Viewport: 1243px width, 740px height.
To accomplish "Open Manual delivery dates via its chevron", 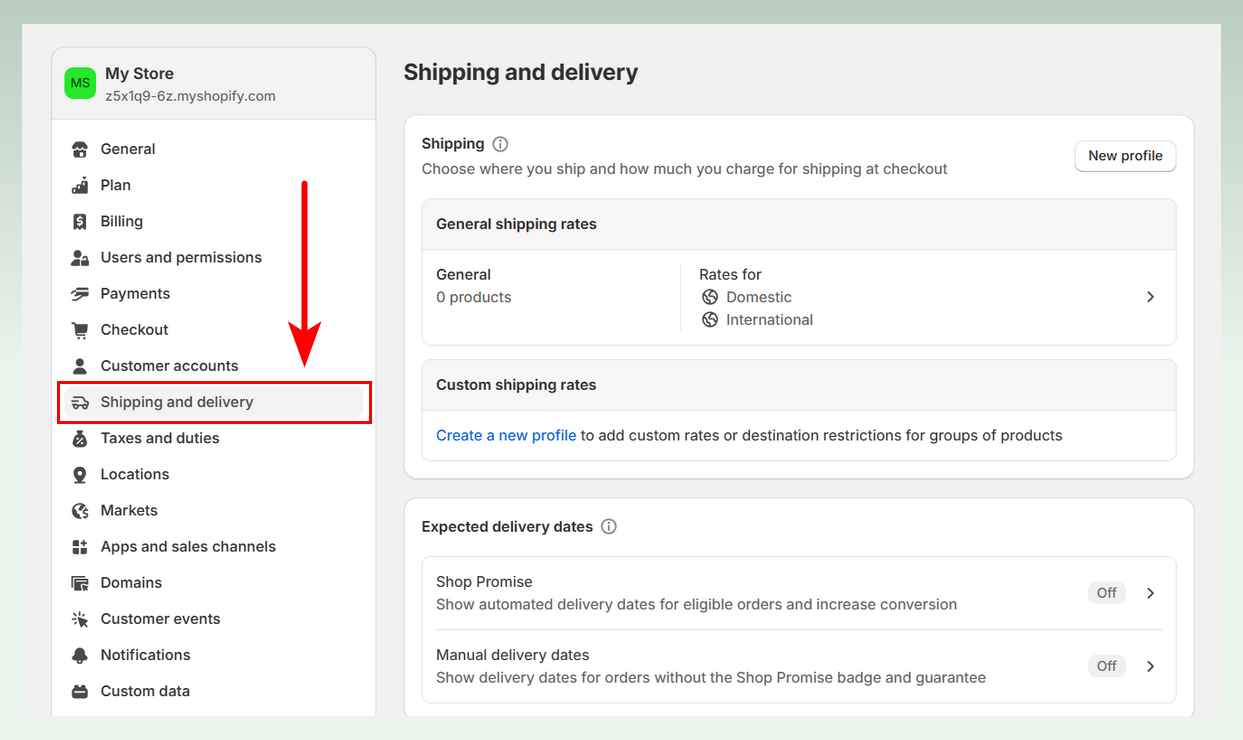I will (1150, 665).
